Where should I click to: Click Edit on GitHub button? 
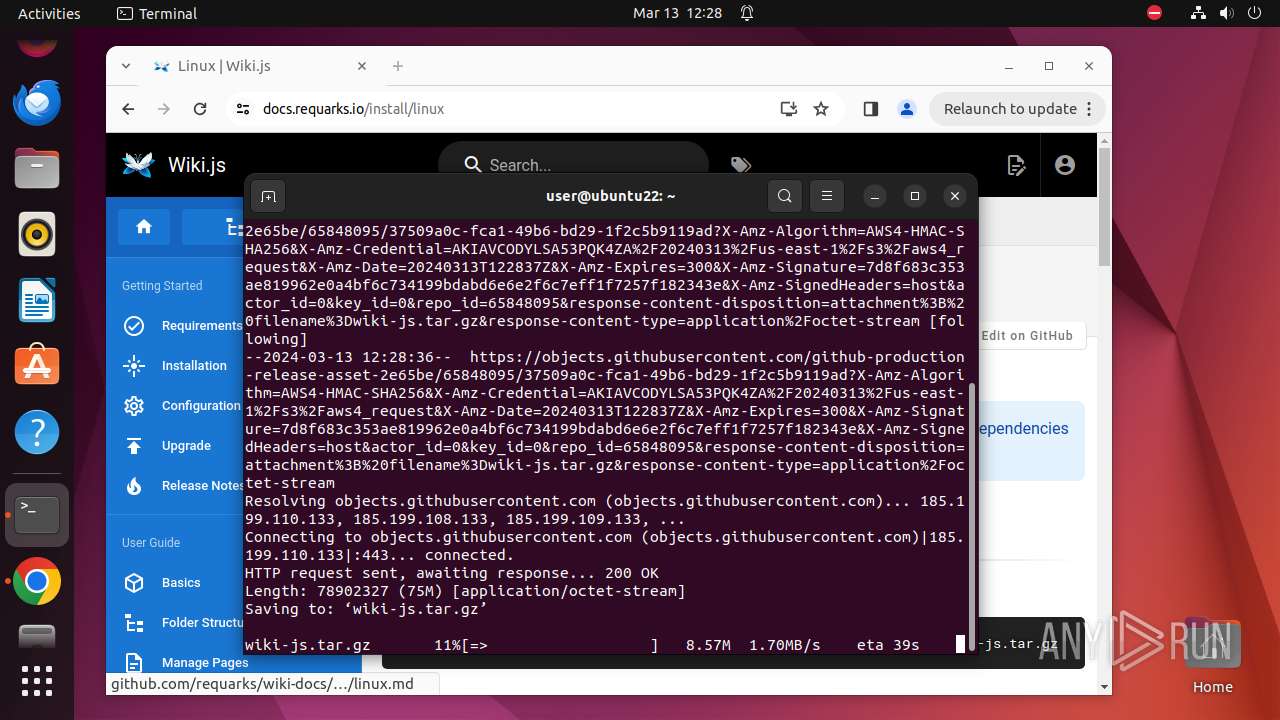click(1027, 336)
